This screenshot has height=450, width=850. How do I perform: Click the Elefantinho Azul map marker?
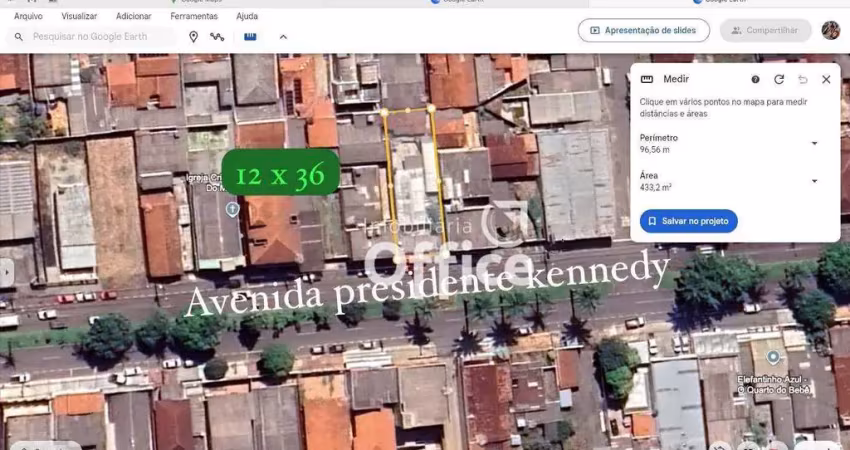[x=772, y=357]
